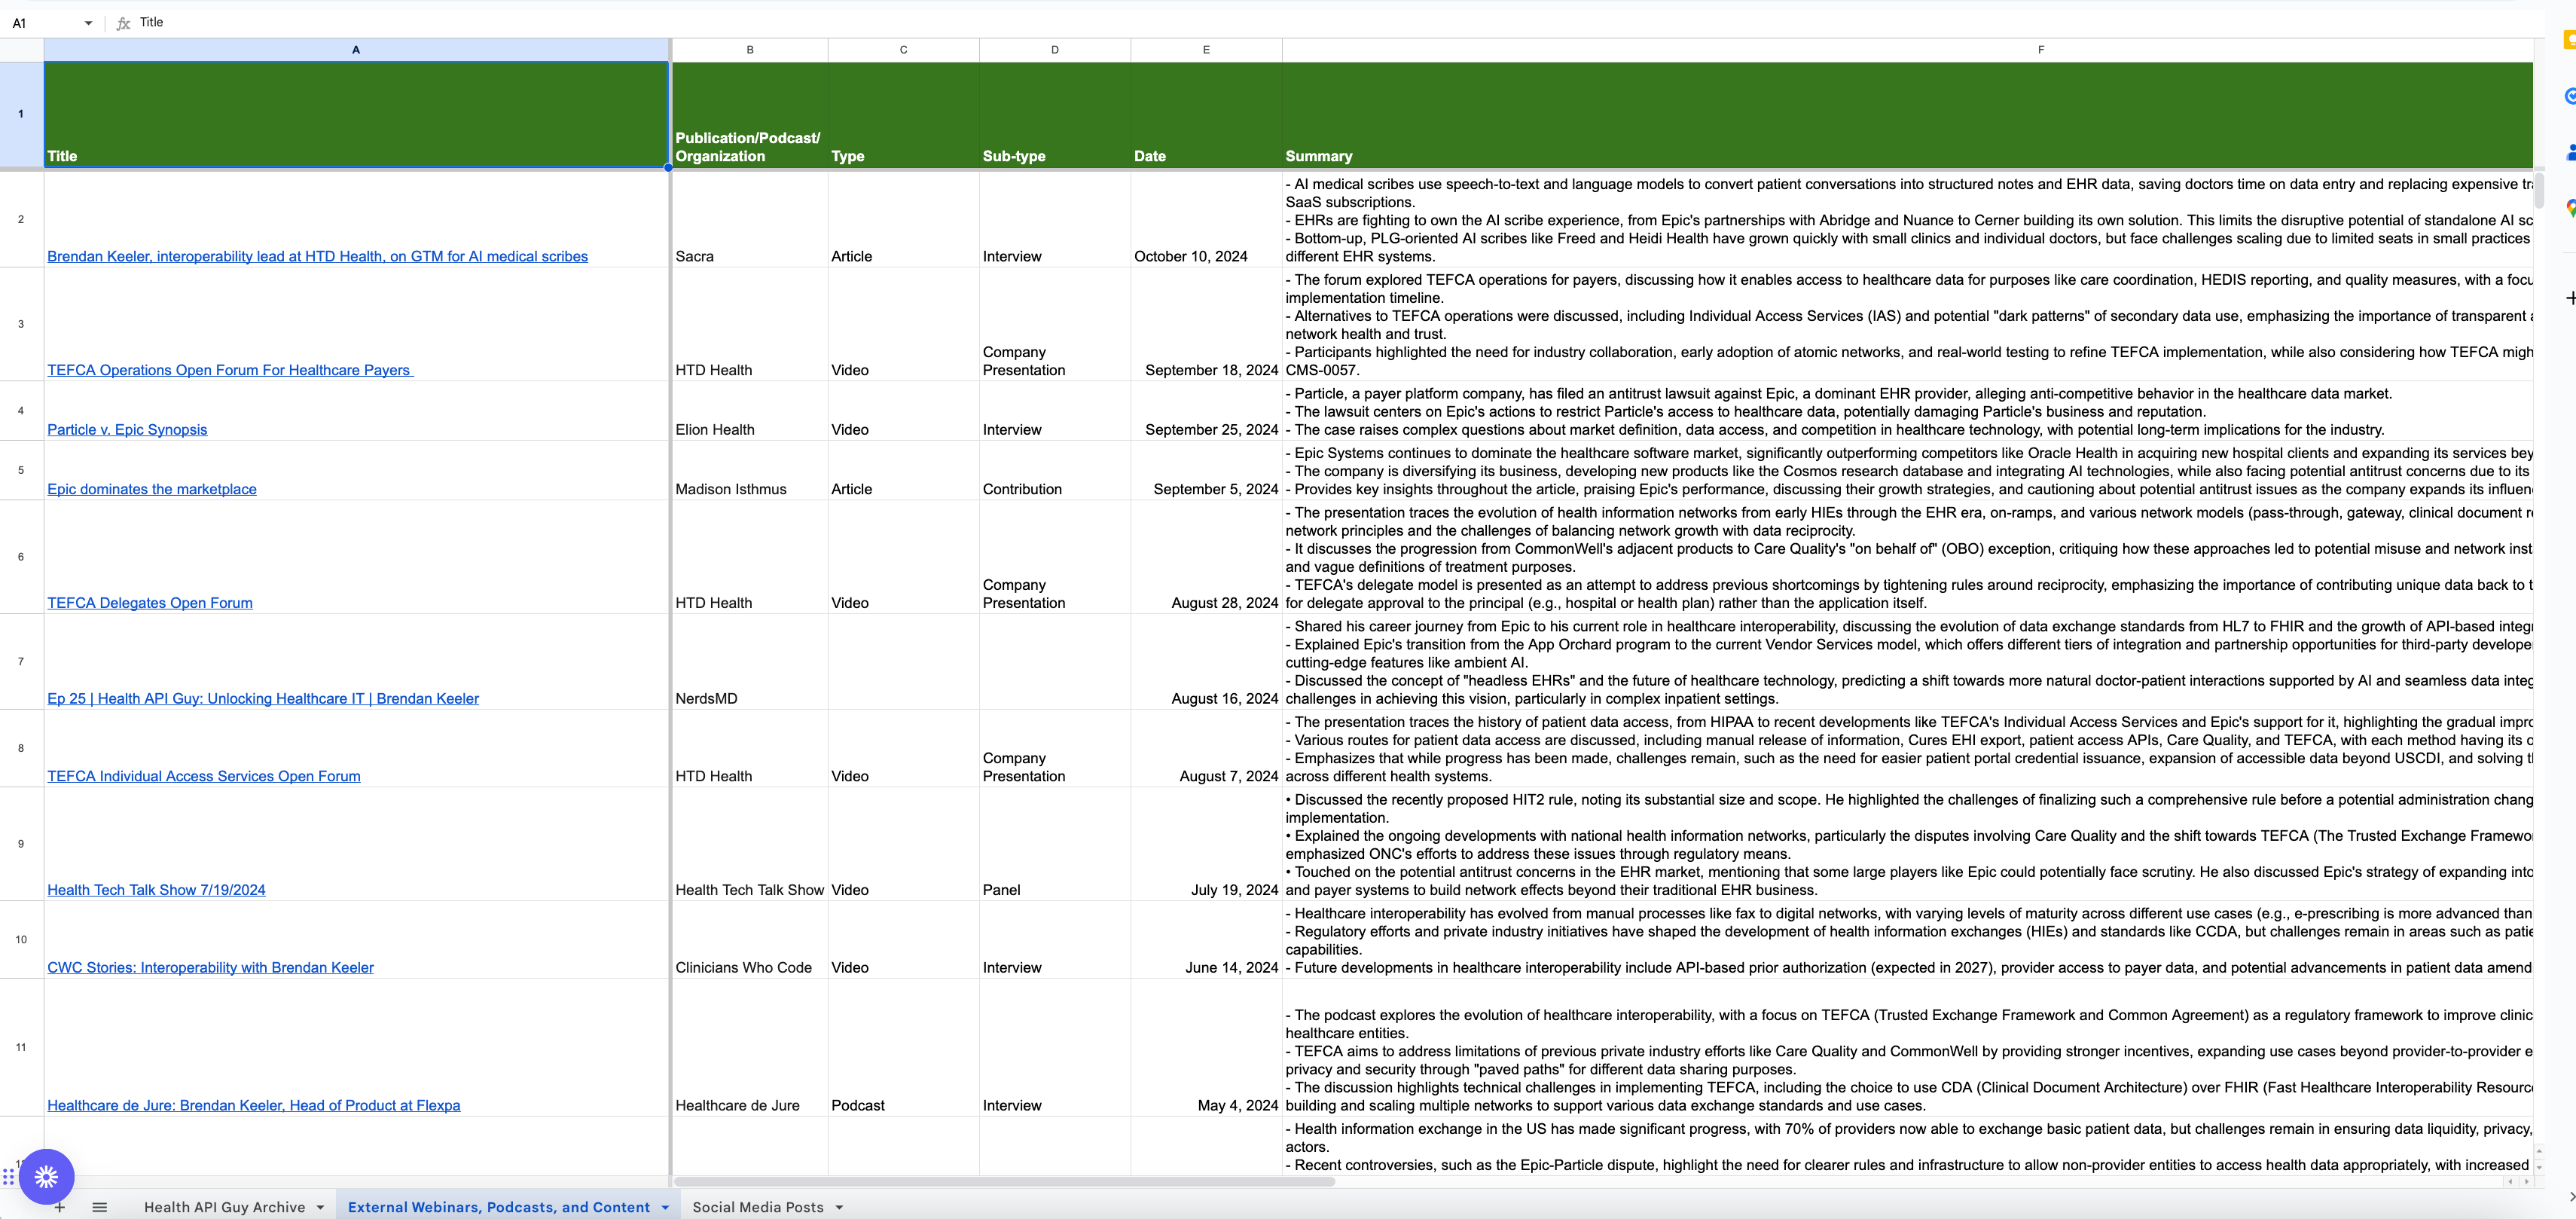Screen dimensions: 2576x1219
Task: Select the Panel sub-type cell
Action: [x=1055, y=844]
